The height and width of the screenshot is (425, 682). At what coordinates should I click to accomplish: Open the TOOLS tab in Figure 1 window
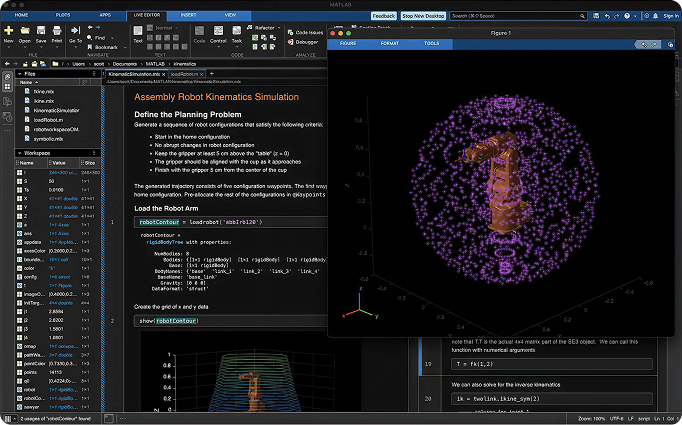coord(431,44)
